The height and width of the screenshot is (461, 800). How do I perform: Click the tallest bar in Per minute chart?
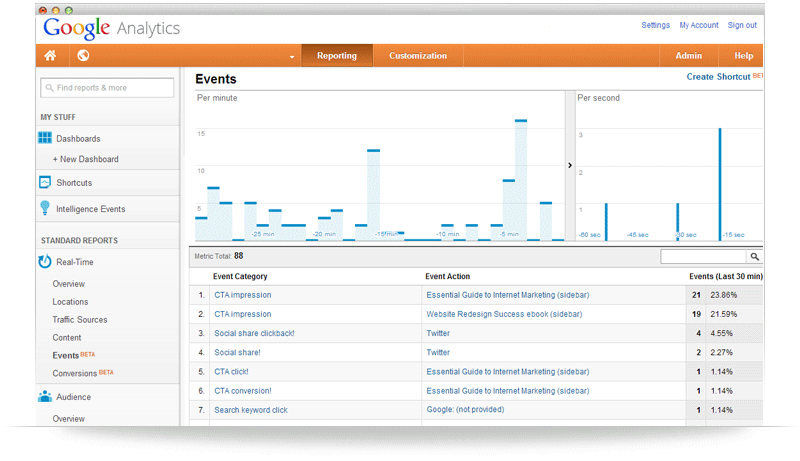coord(520,180)
